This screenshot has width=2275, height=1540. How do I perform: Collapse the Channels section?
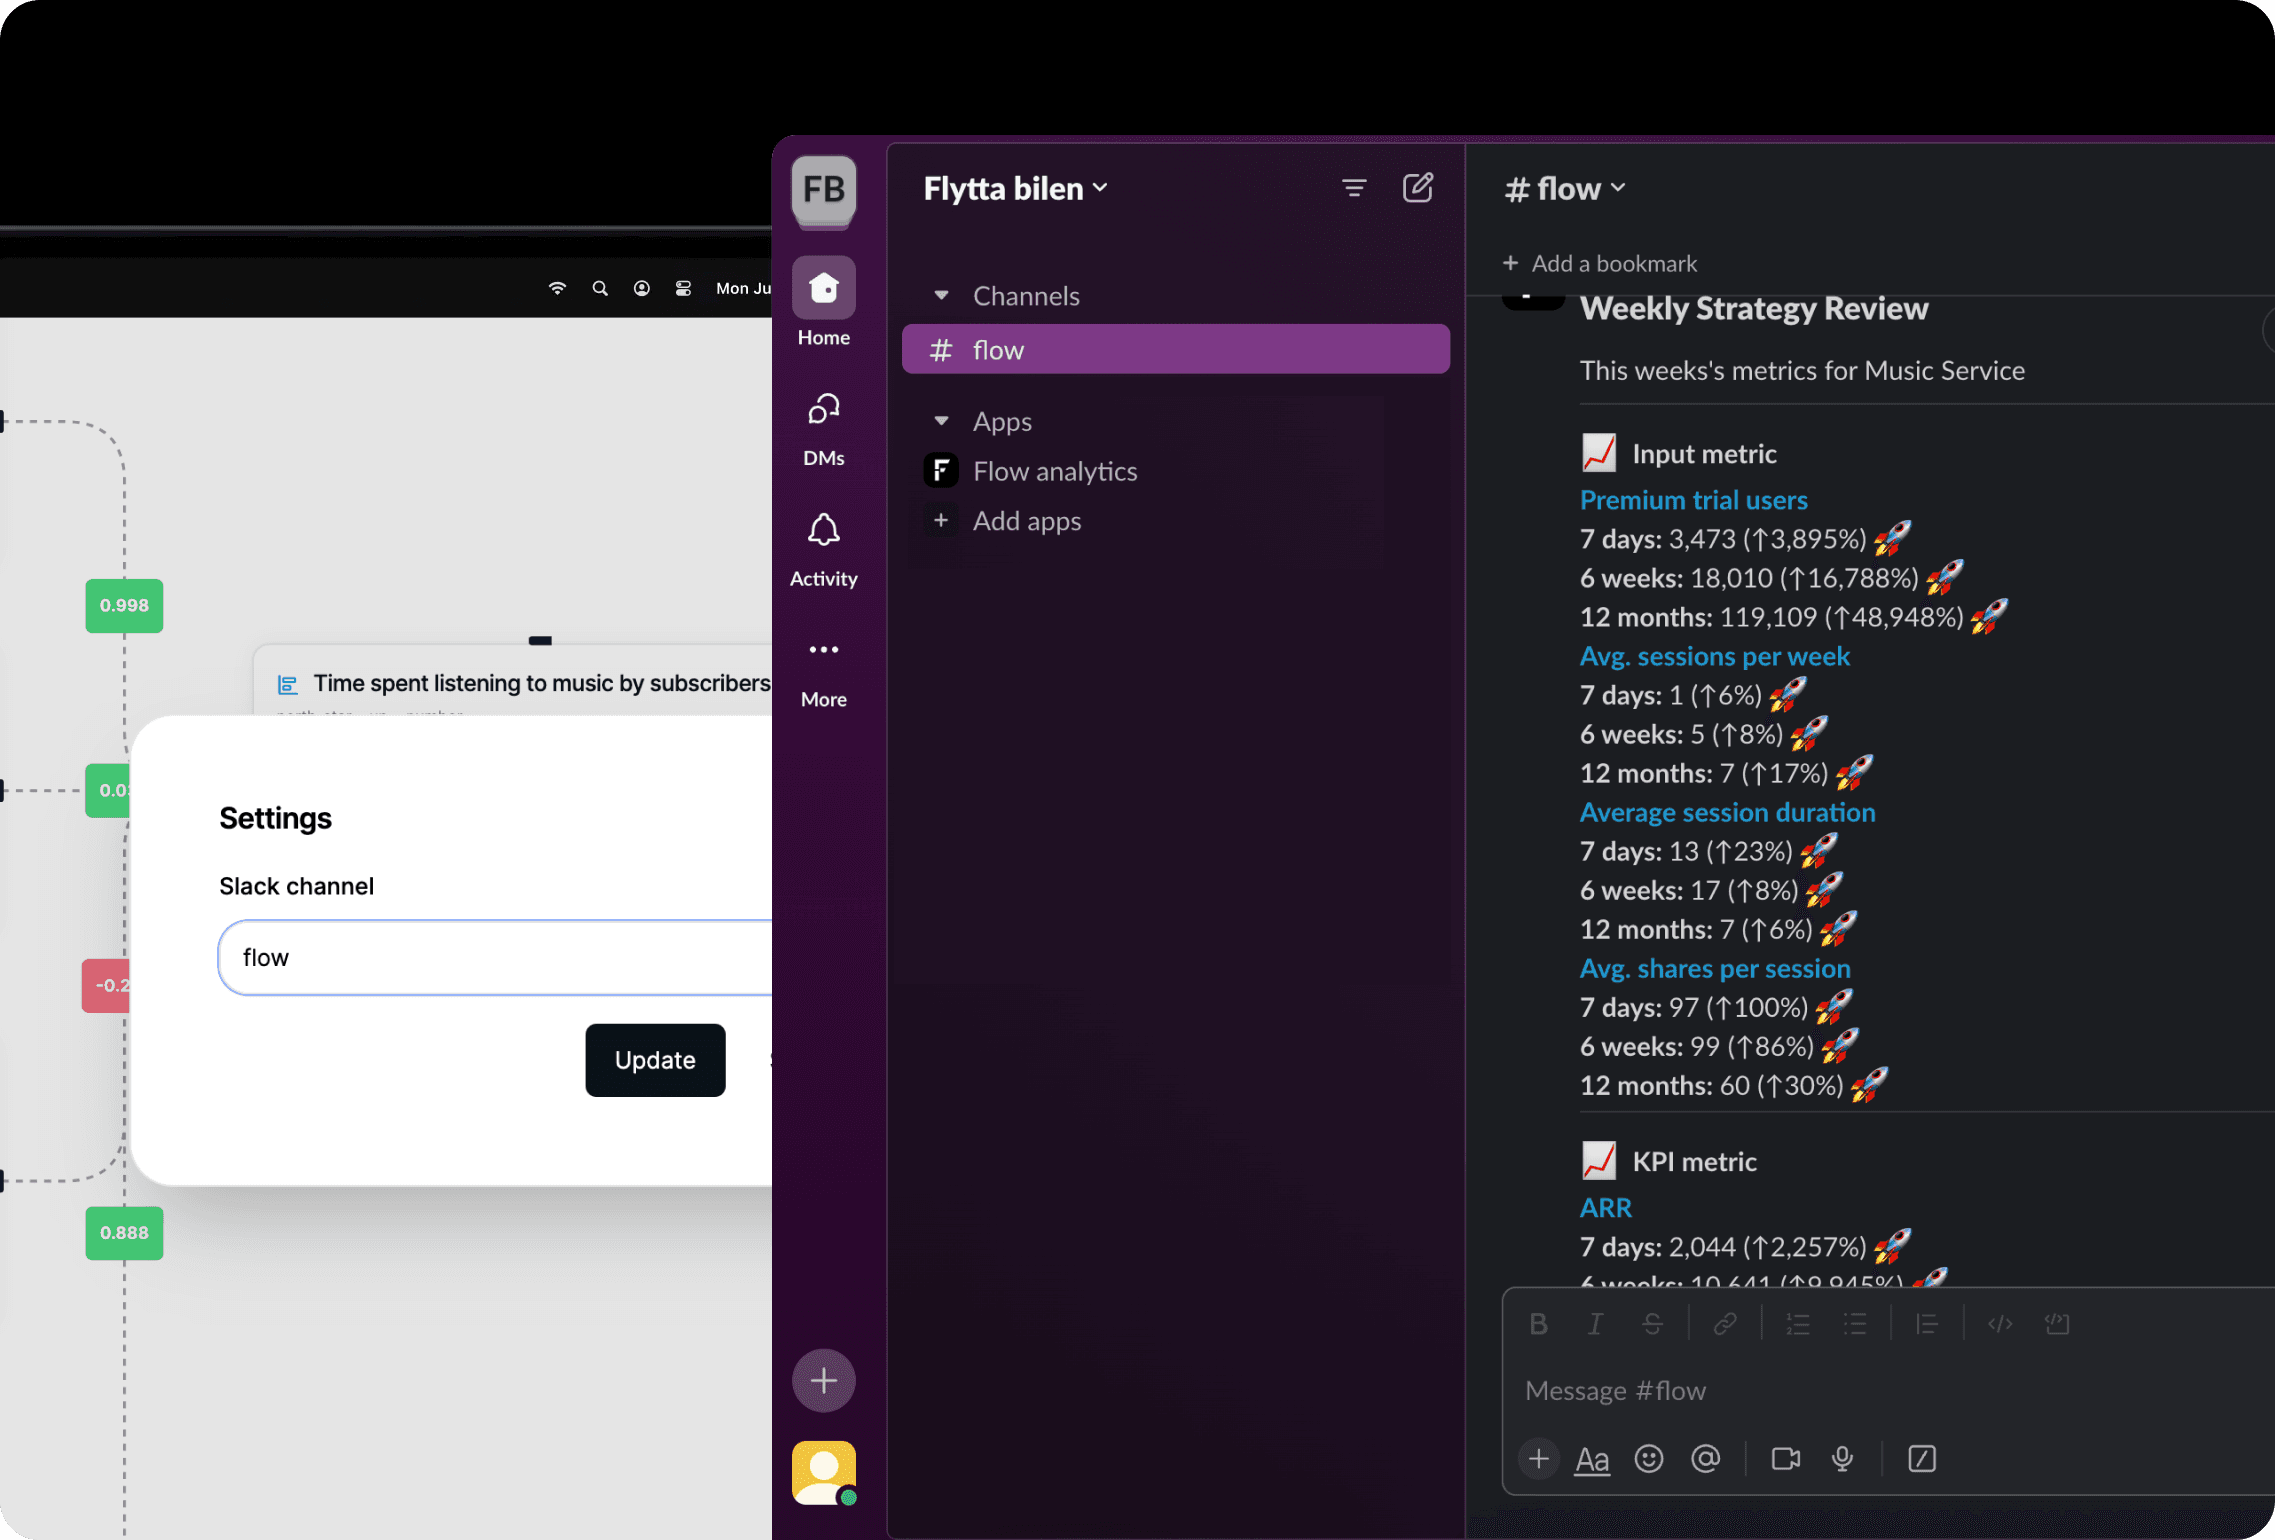[941, 295]
